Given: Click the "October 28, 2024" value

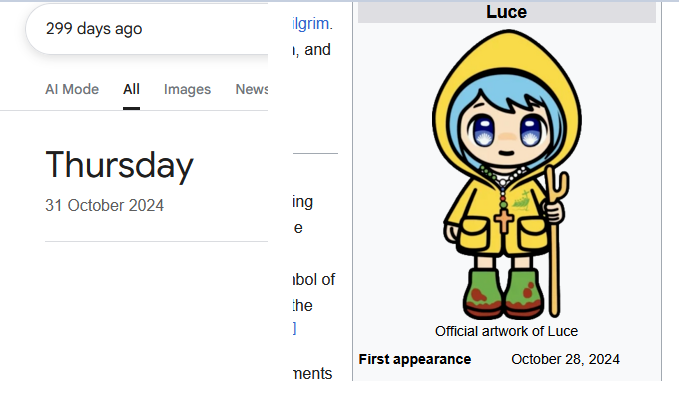Looking at the screenshot, I should 565,359.
